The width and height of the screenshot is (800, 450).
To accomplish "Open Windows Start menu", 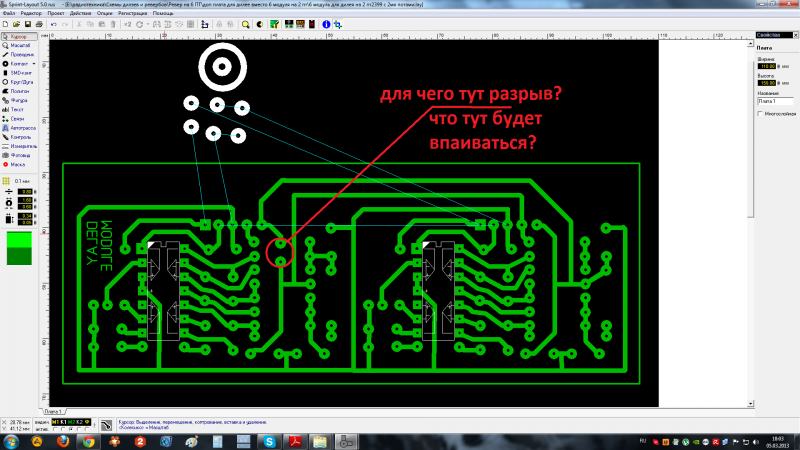I will click(x=11, y=442).
